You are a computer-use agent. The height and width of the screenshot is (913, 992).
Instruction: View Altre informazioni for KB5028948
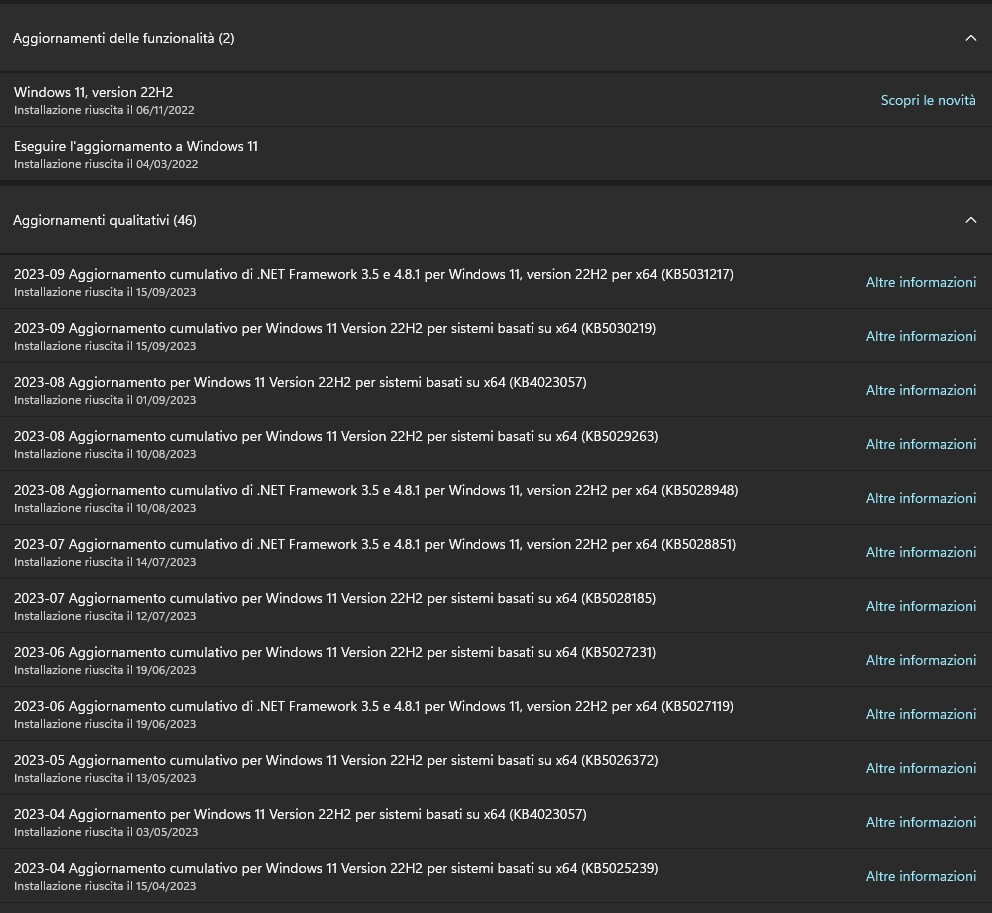coord(920,498)
